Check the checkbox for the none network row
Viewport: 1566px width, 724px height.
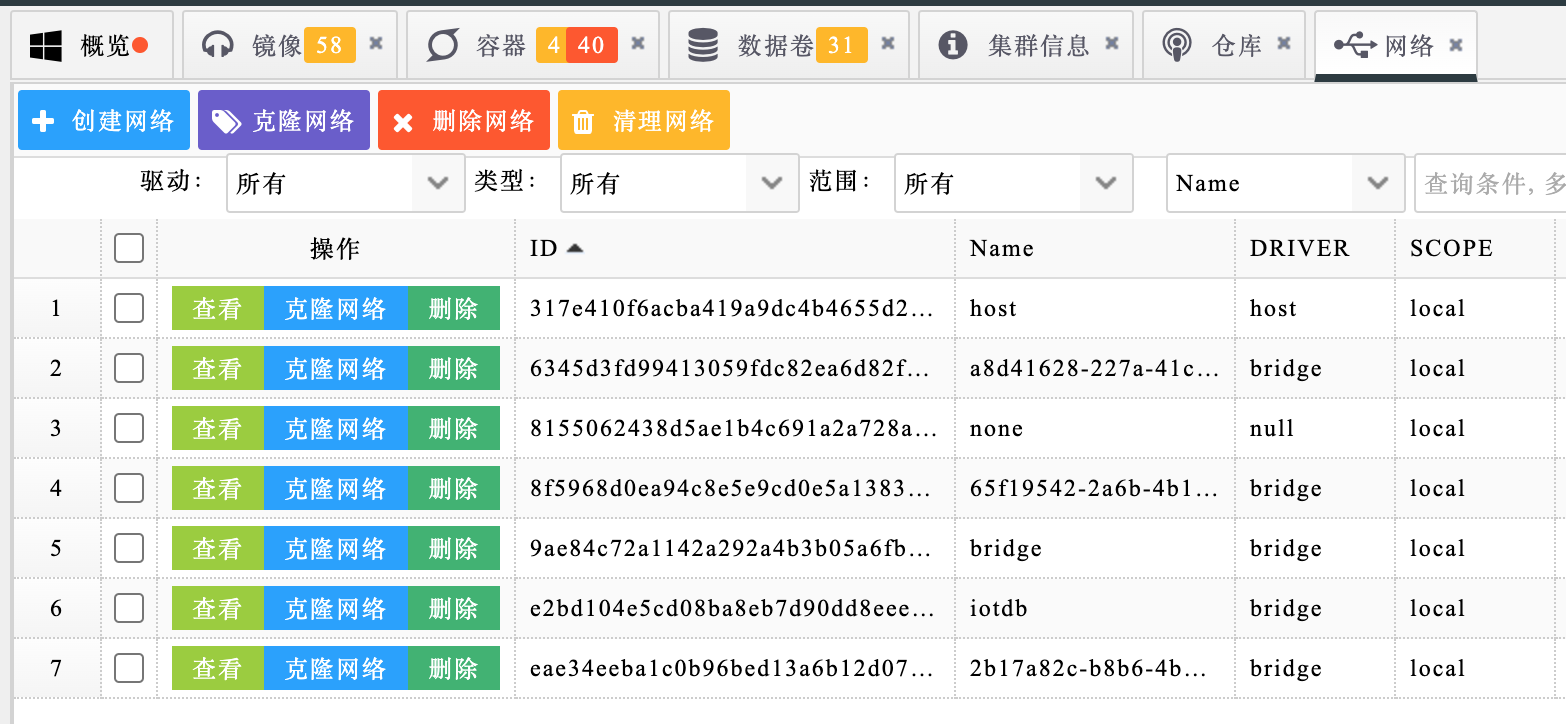click(129, 428)
